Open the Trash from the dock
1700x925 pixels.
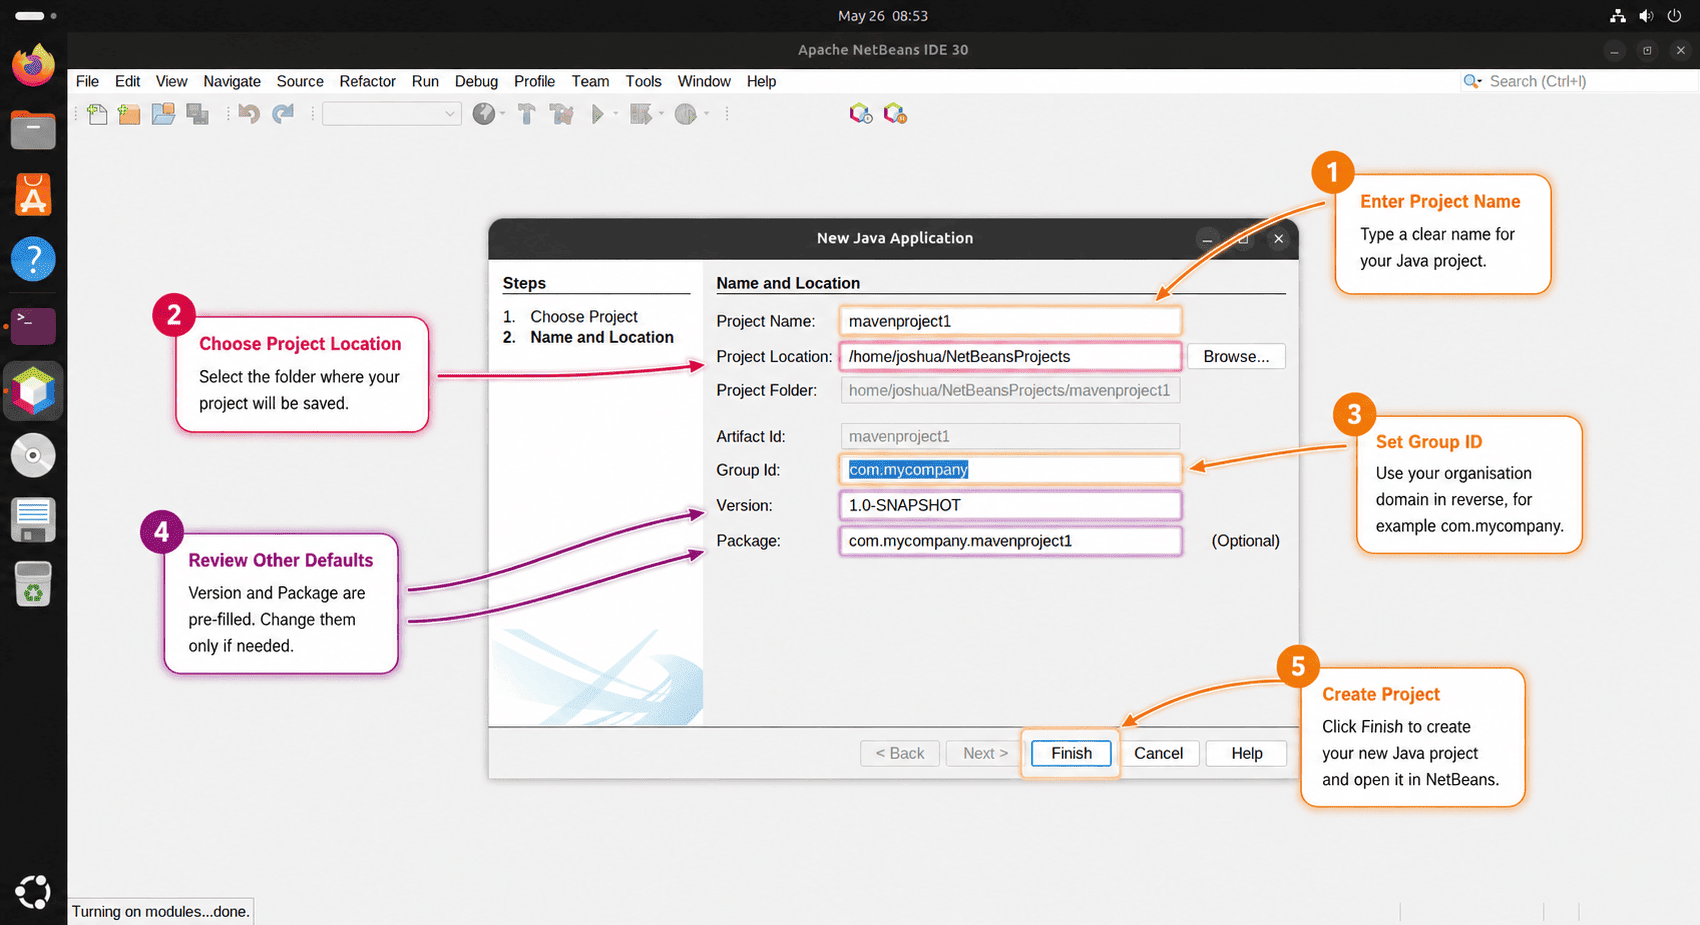point(33,585)
